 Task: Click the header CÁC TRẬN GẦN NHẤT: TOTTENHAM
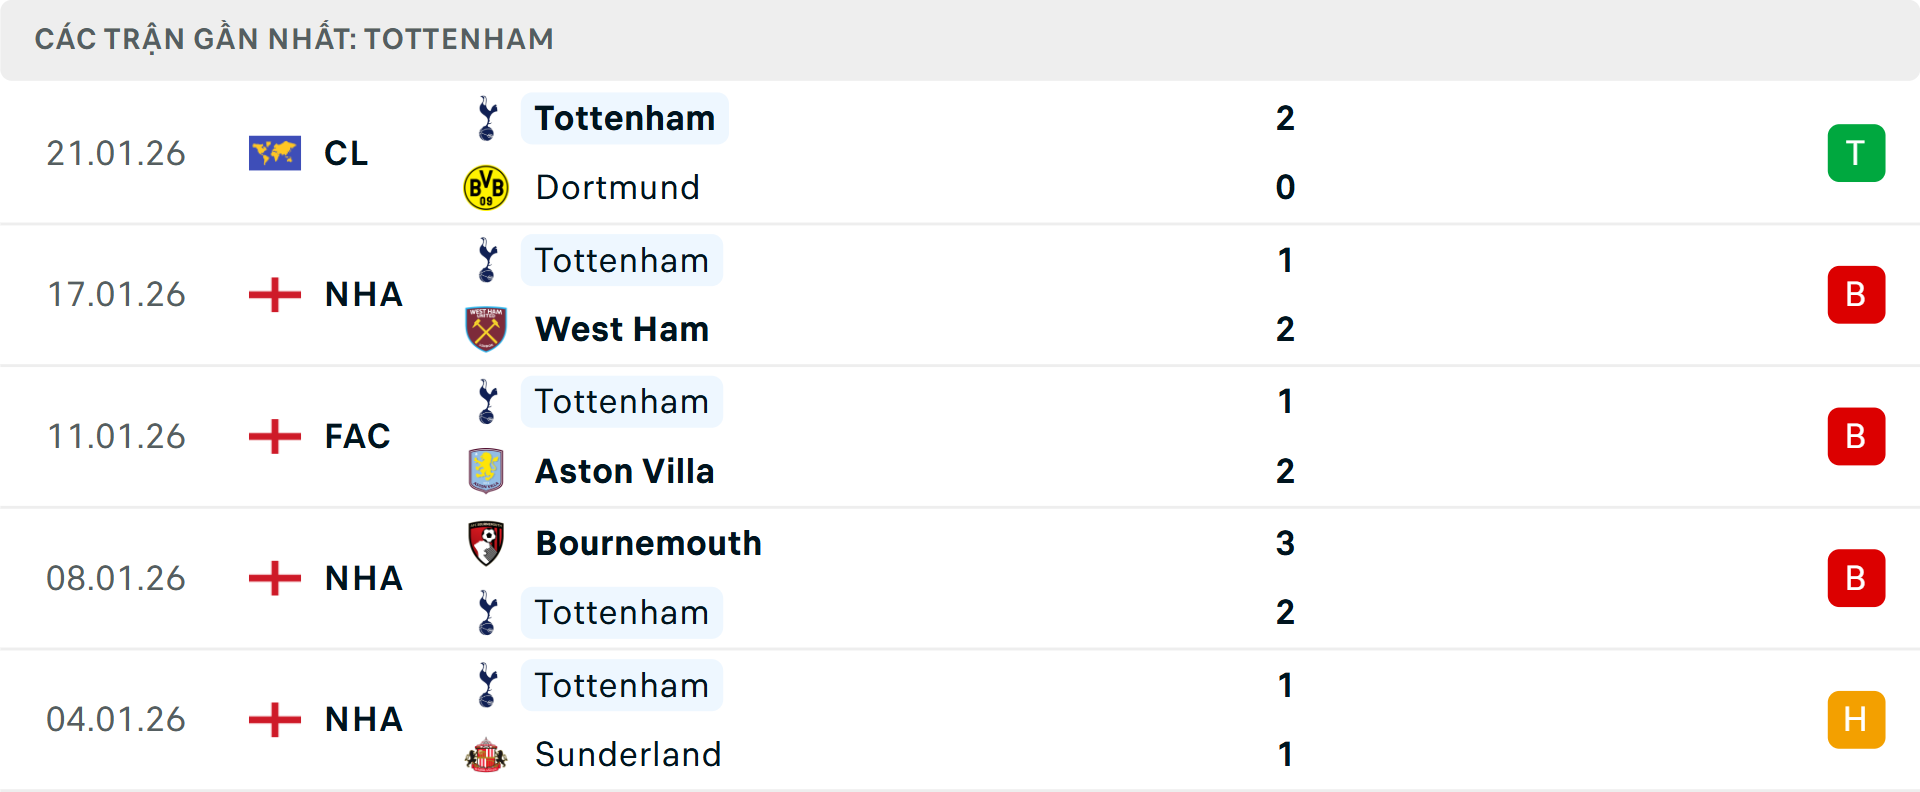293,39
